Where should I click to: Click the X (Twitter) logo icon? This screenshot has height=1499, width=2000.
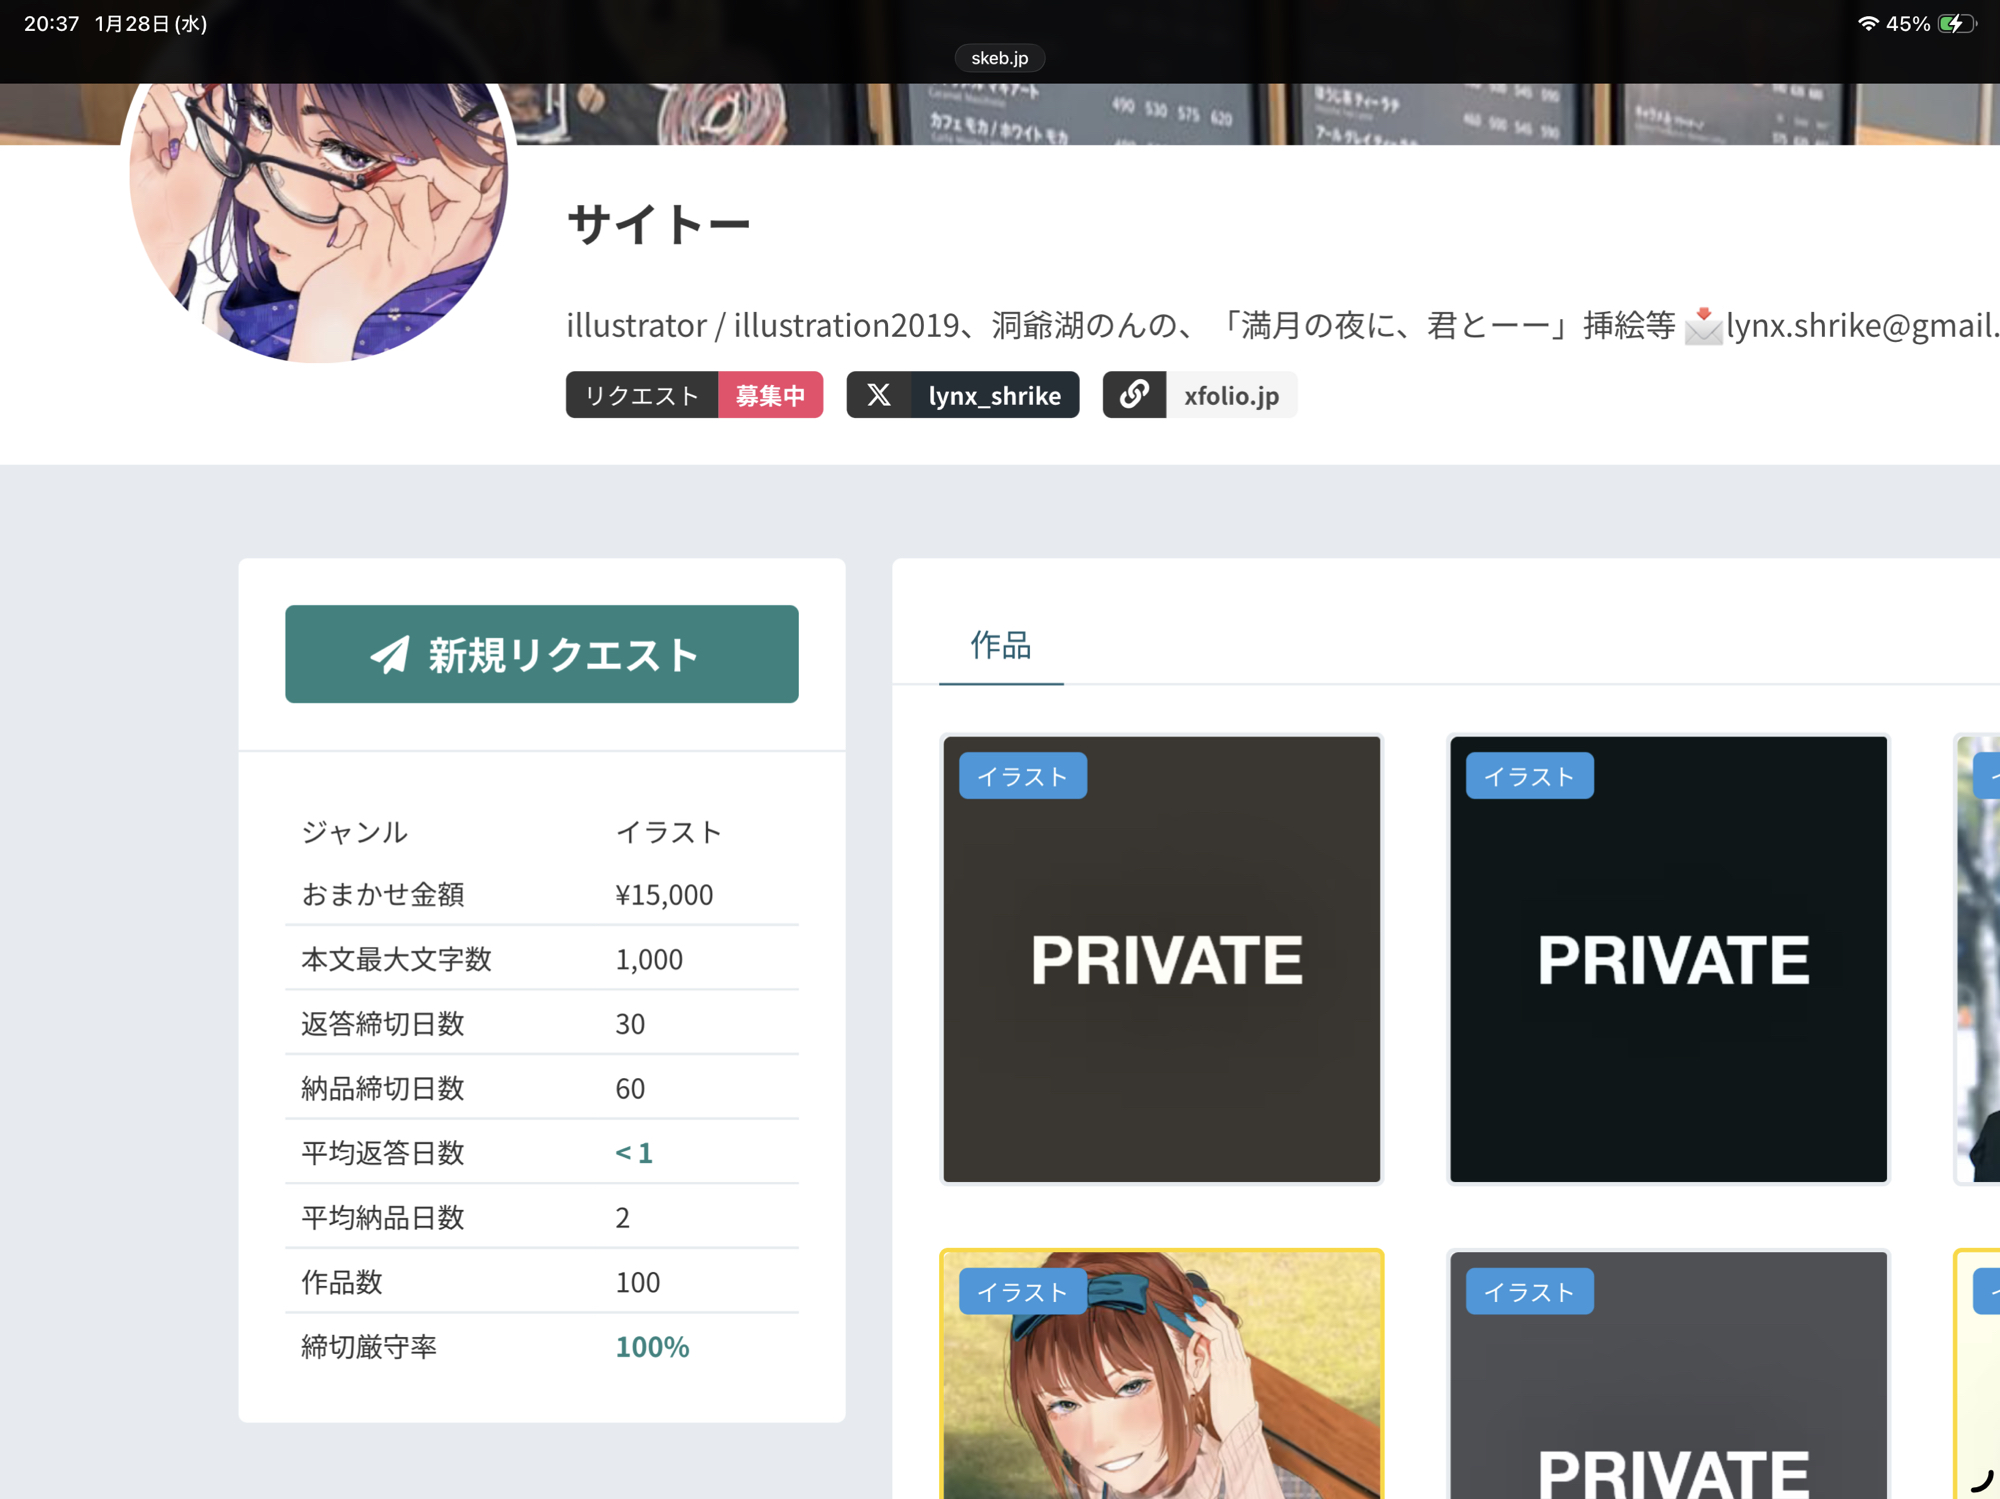[878, 395]
